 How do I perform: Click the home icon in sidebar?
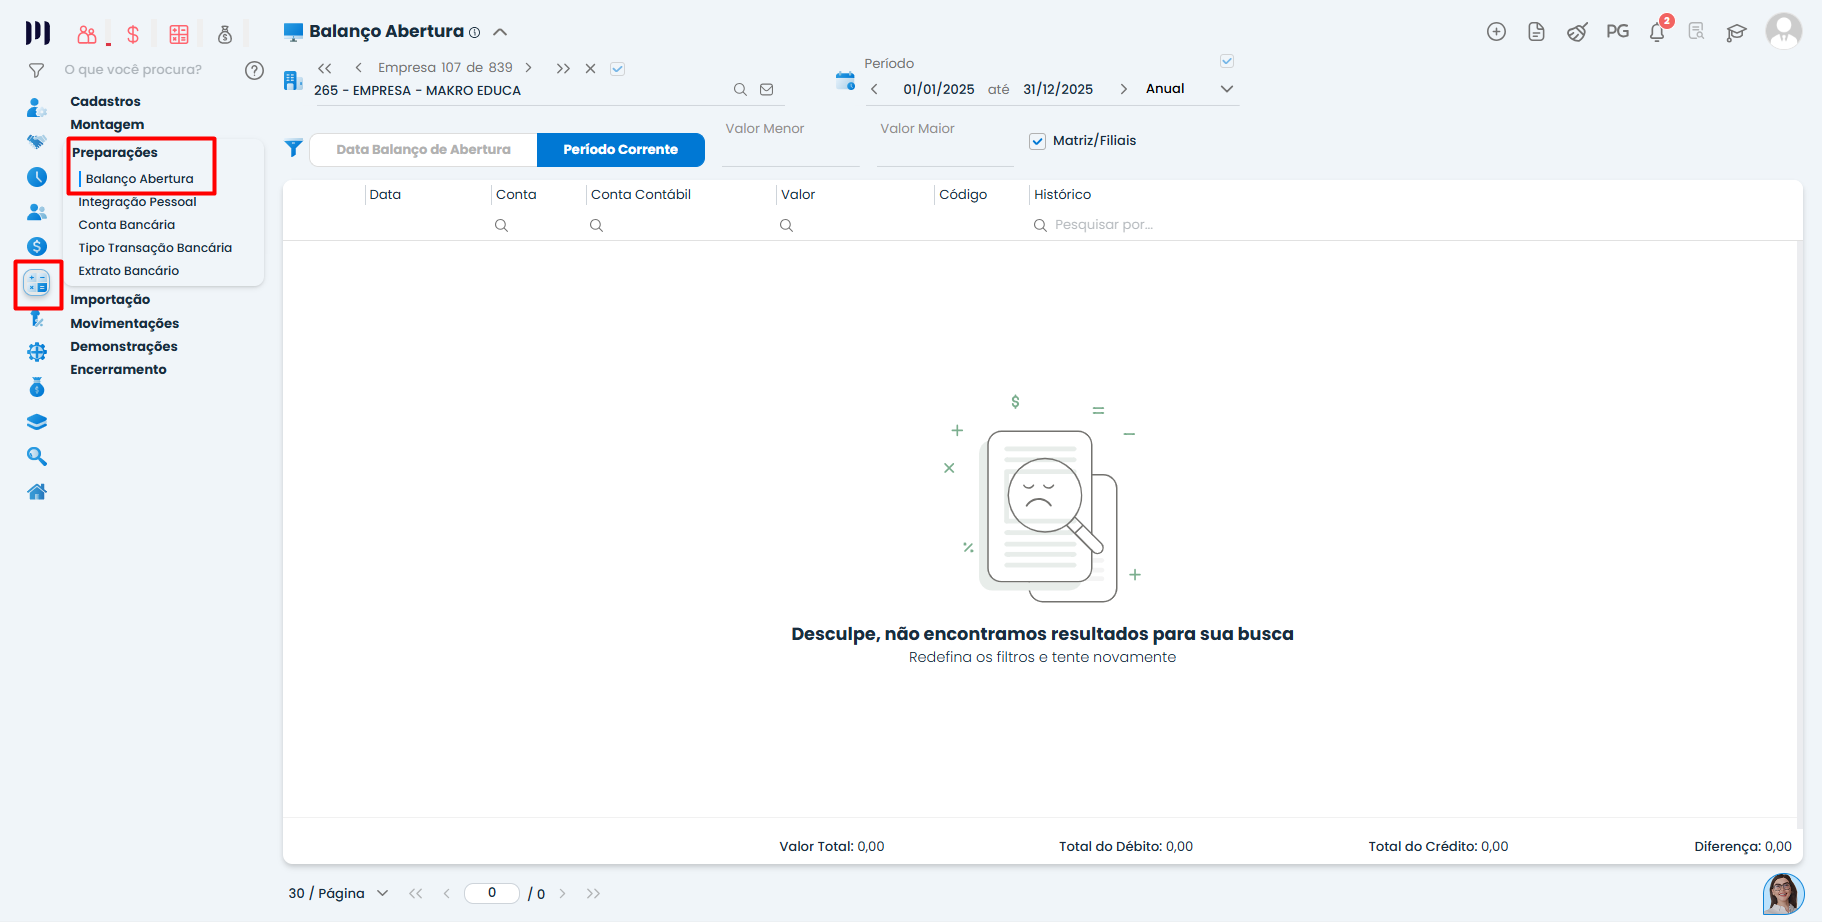(37, 492)
